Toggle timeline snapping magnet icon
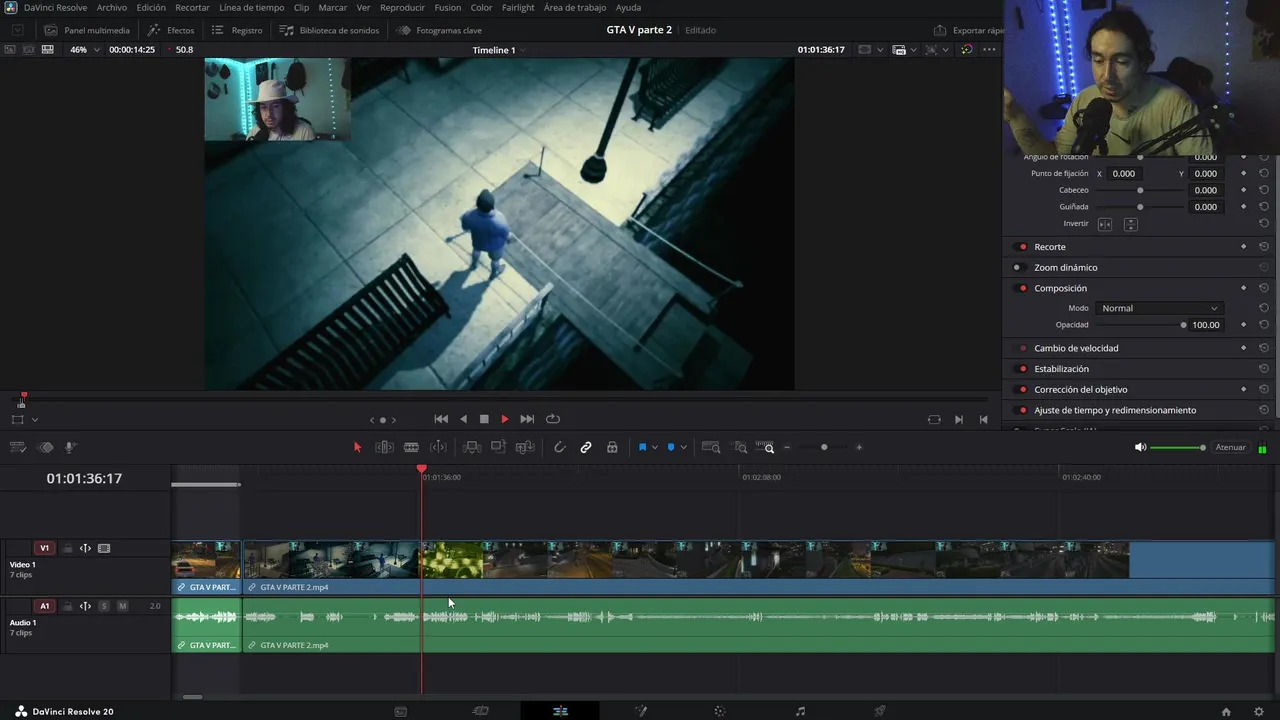The width and height of the screenshot is (1280, 720). (x=559, y=447)
